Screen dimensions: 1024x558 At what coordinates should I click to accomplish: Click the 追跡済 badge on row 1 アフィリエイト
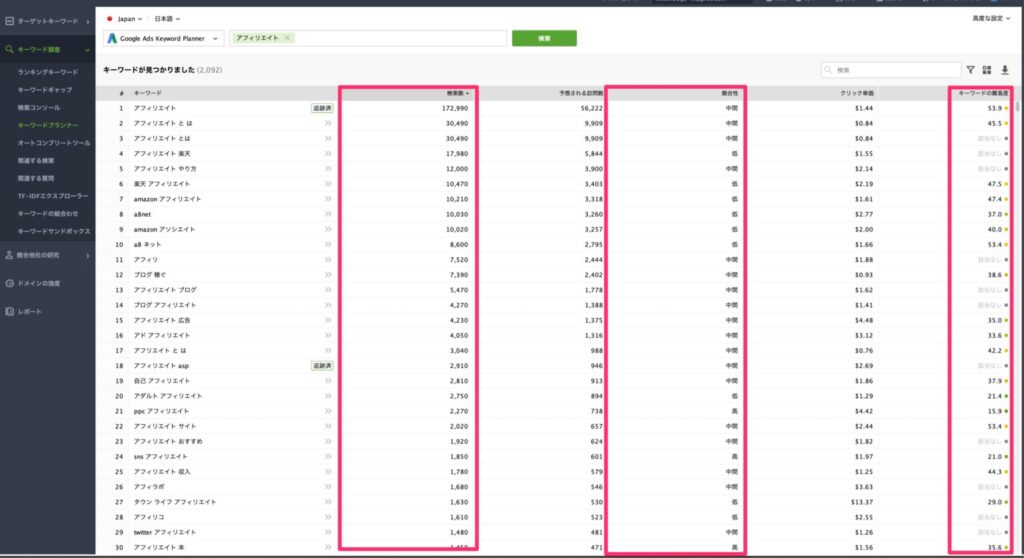tap(322, 108)
